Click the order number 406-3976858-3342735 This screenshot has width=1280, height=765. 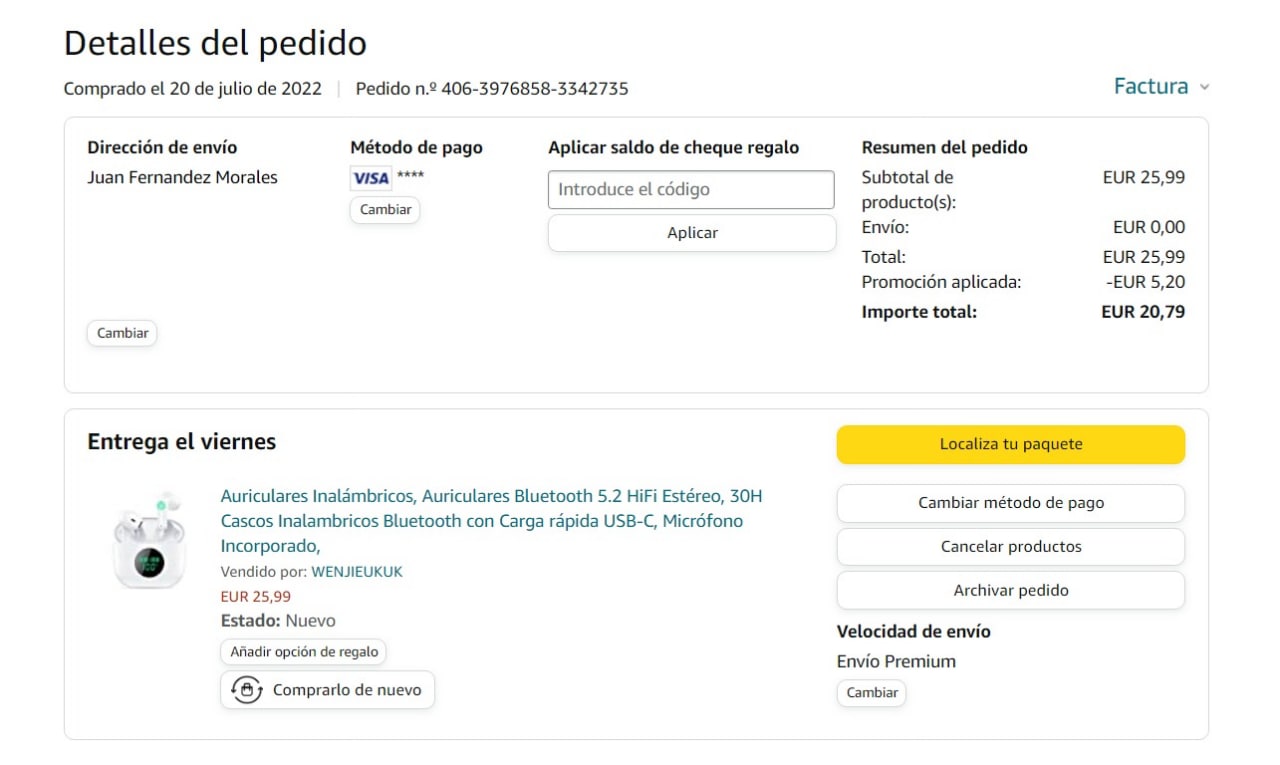click(x=534, y=89)
